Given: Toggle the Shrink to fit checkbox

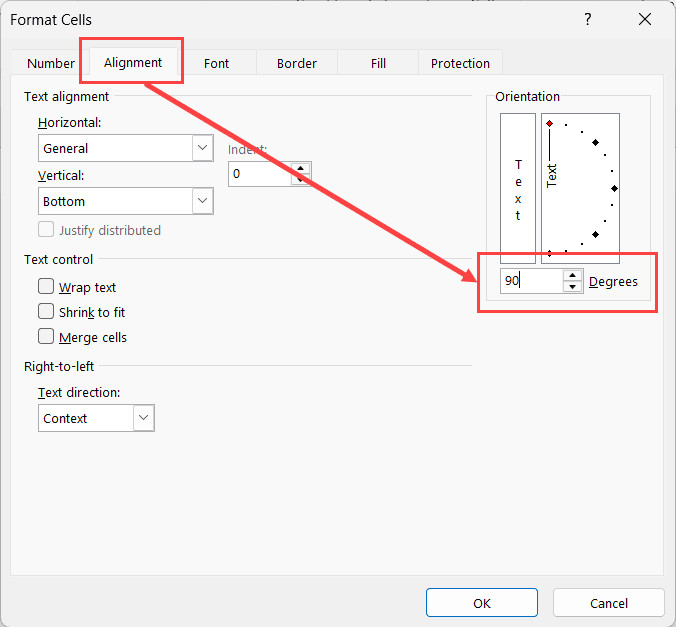Looking at the screenshot, I should click(46, 312).
